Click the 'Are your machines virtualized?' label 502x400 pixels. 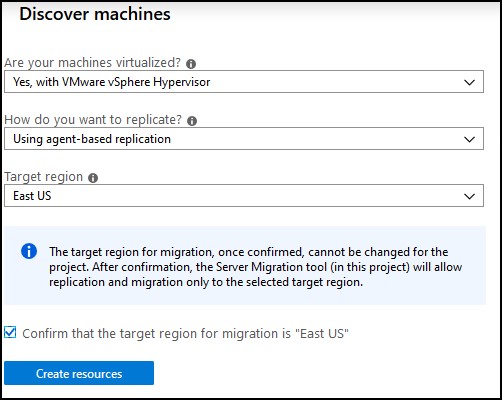[x=92, y=63]
